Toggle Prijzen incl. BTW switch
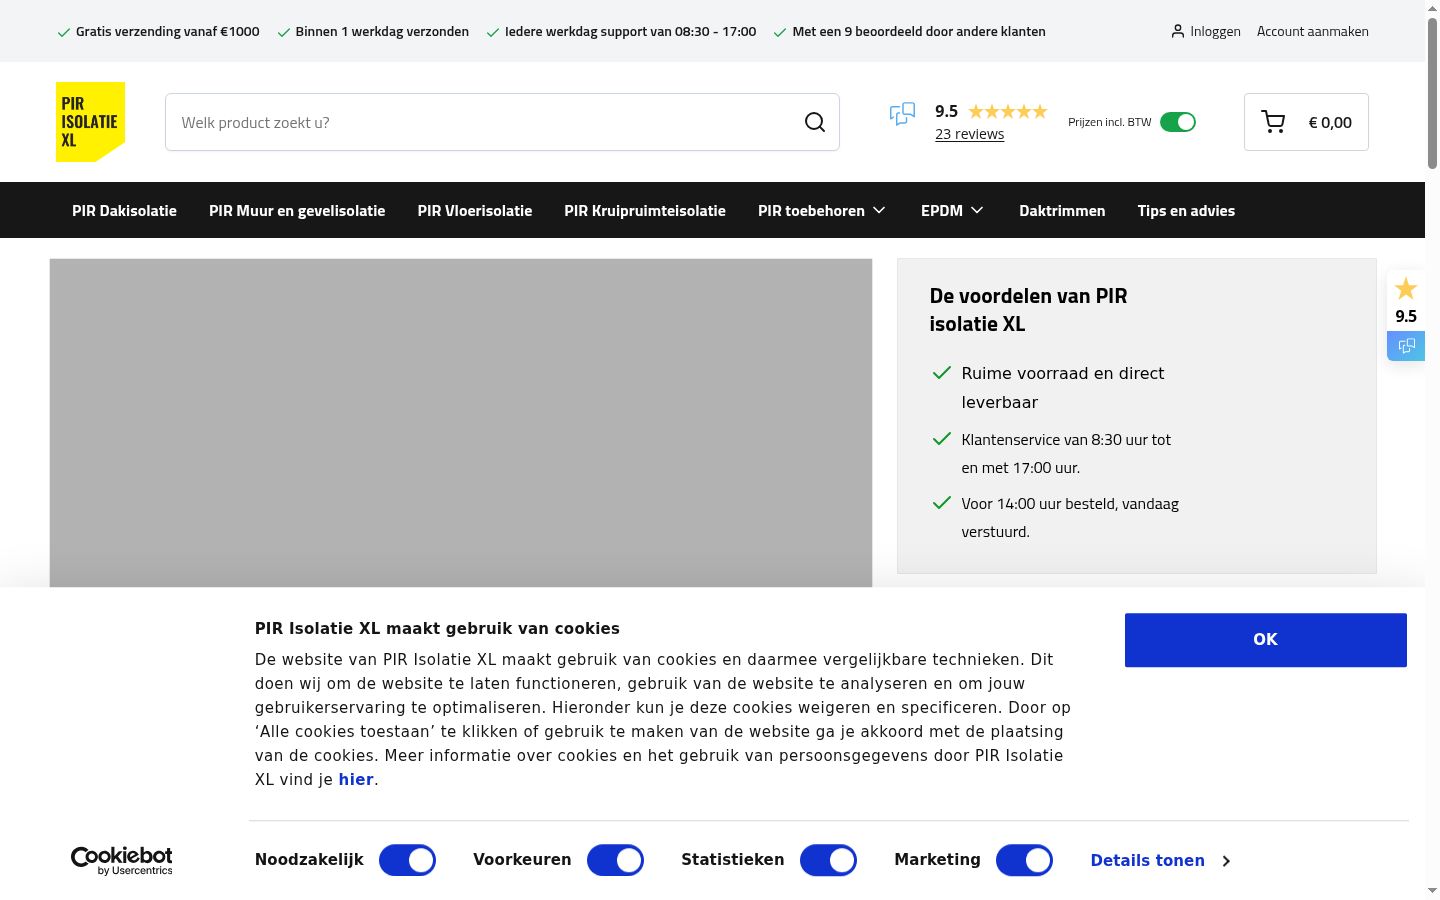The height and width of the screenshot is (900, 1440). pyautogui.click(x=1178, y=122)
